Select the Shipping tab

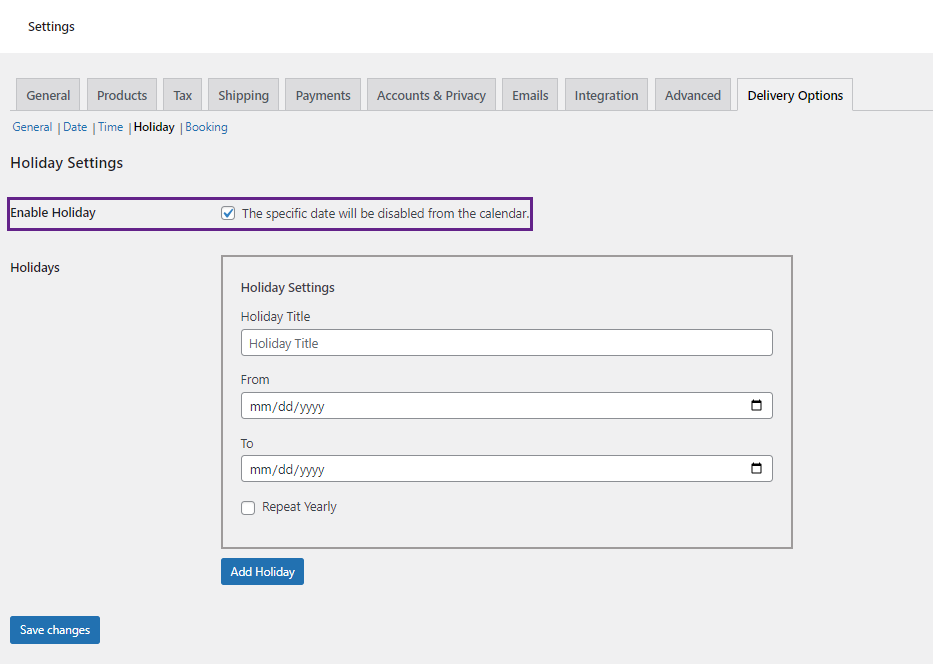click(x=243, y=95)
